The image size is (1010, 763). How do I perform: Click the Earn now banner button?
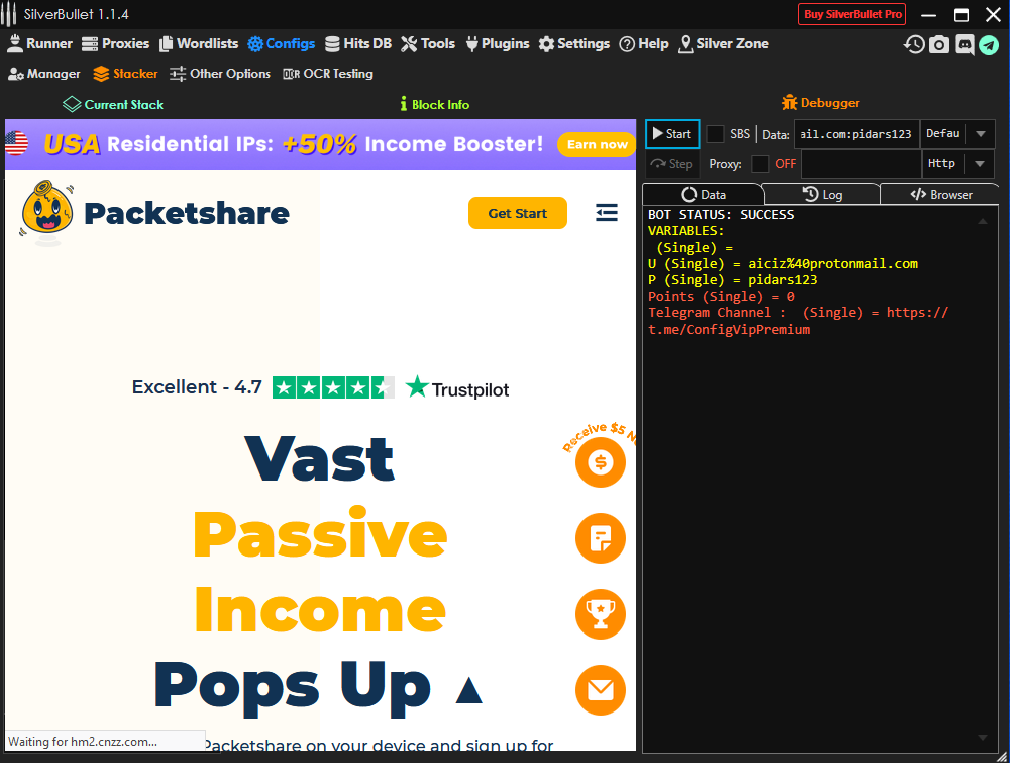point(597,144)
